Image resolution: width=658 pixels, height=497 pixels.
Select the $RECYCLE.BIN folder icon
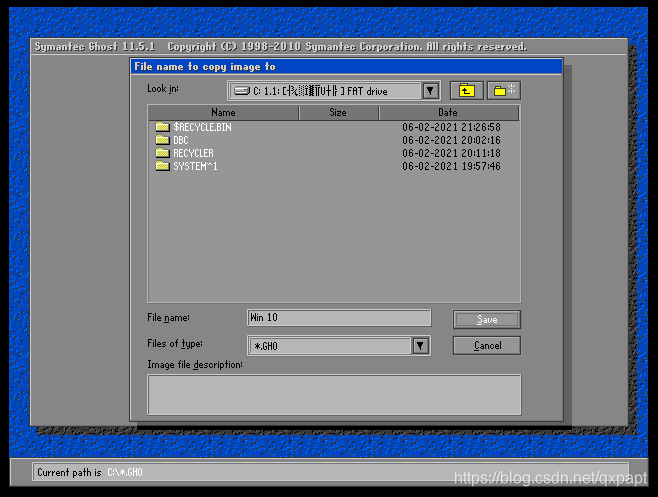[162, 127]
